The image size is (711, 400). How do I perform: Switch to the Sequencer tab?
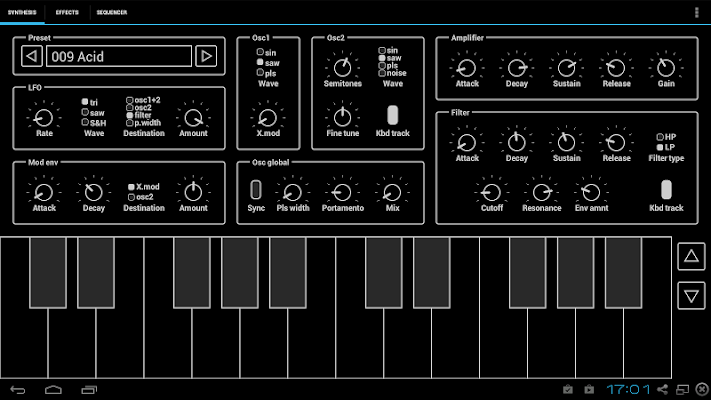(x=112, y=12)
